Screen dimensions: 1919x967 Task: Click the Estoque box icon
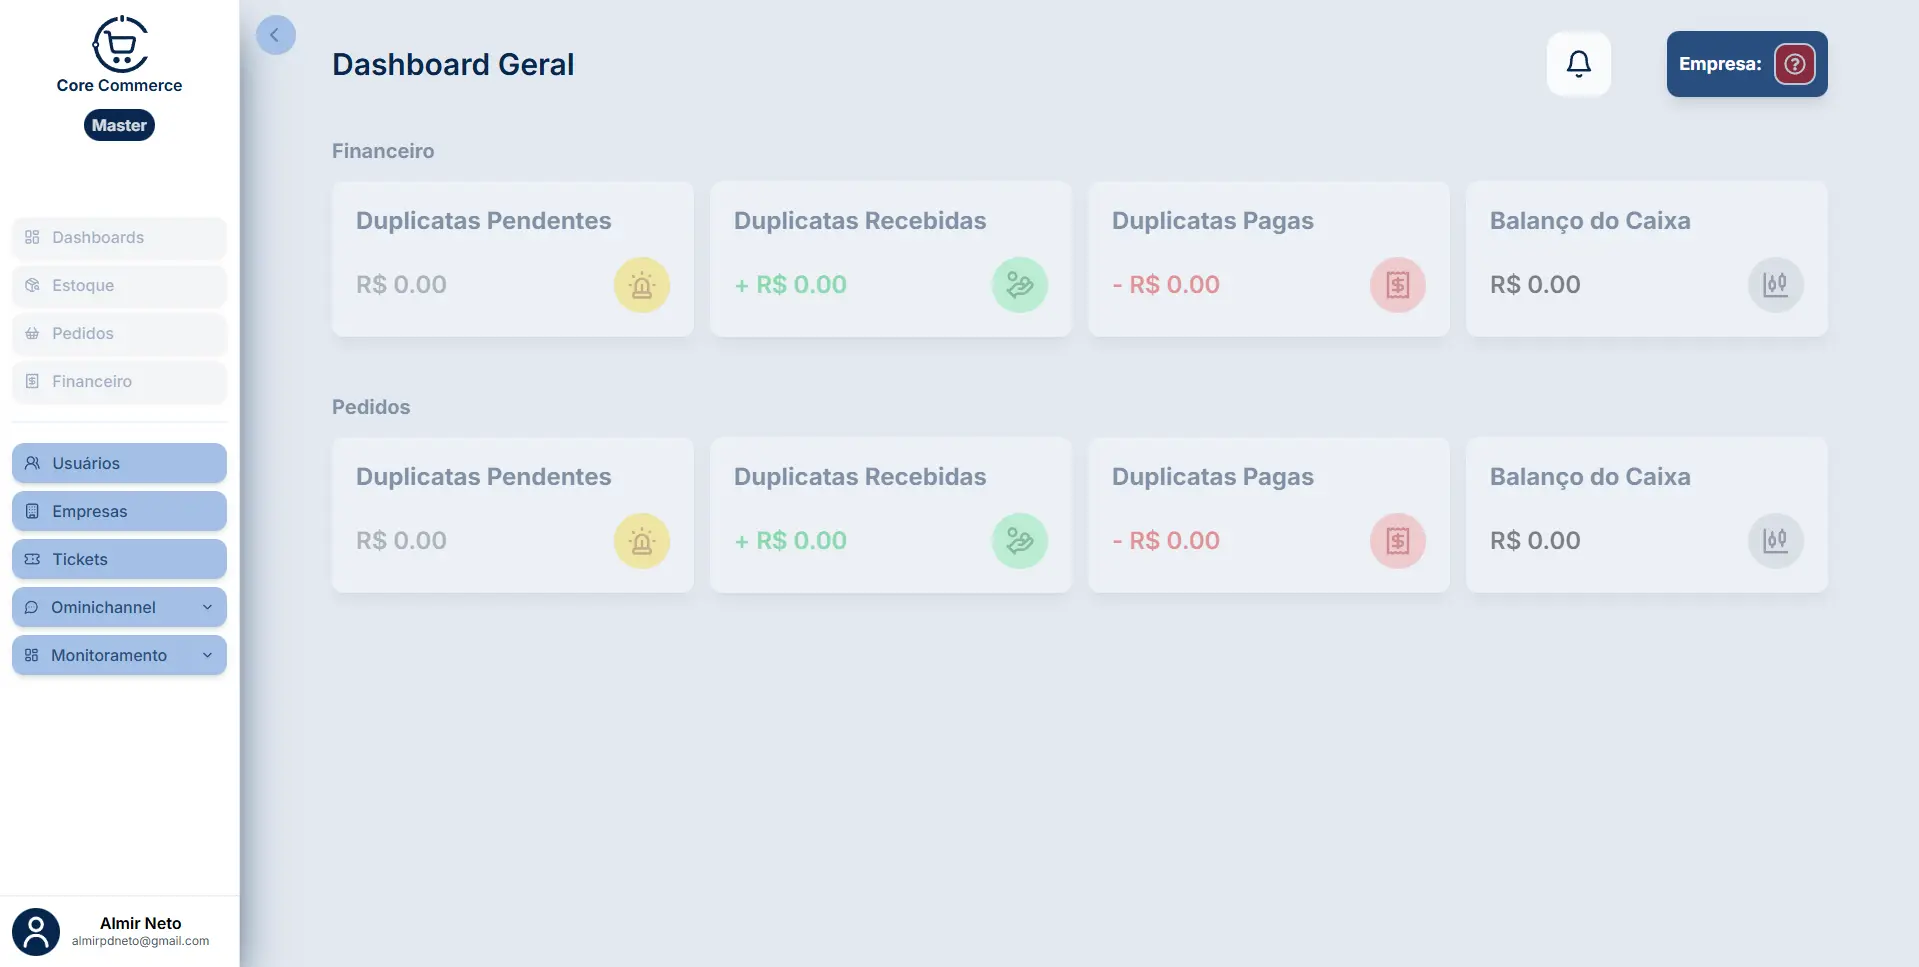(31, 285)
